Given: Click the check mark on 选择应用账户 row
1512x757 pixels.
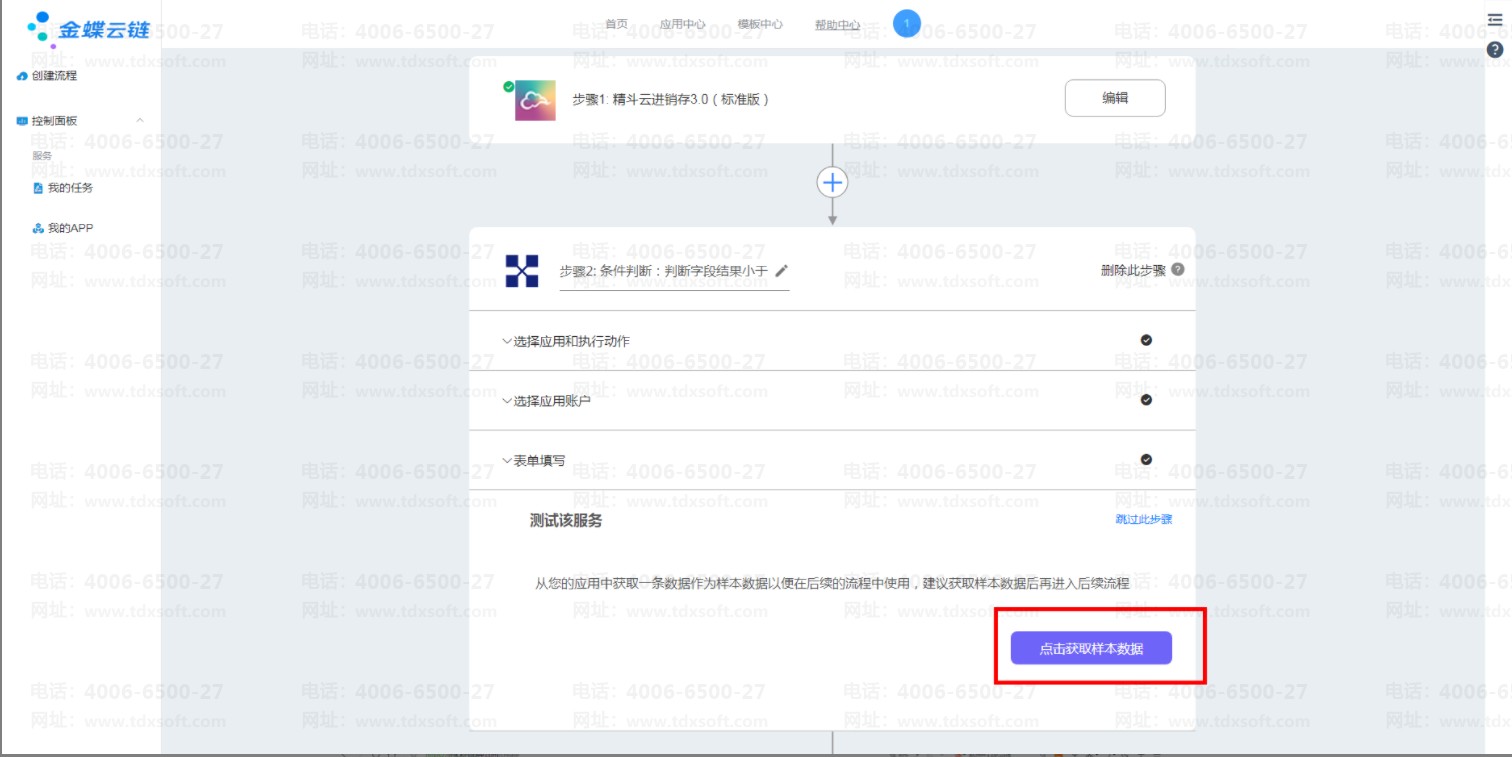Looking at the screenshot, I should pos(1146,400).
